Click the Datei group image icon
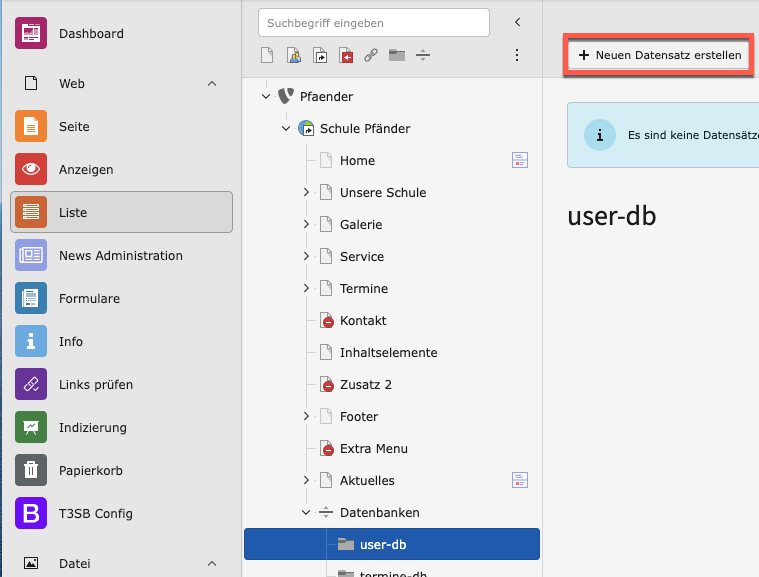Screen dimensions: 759x577 point(31,563)
